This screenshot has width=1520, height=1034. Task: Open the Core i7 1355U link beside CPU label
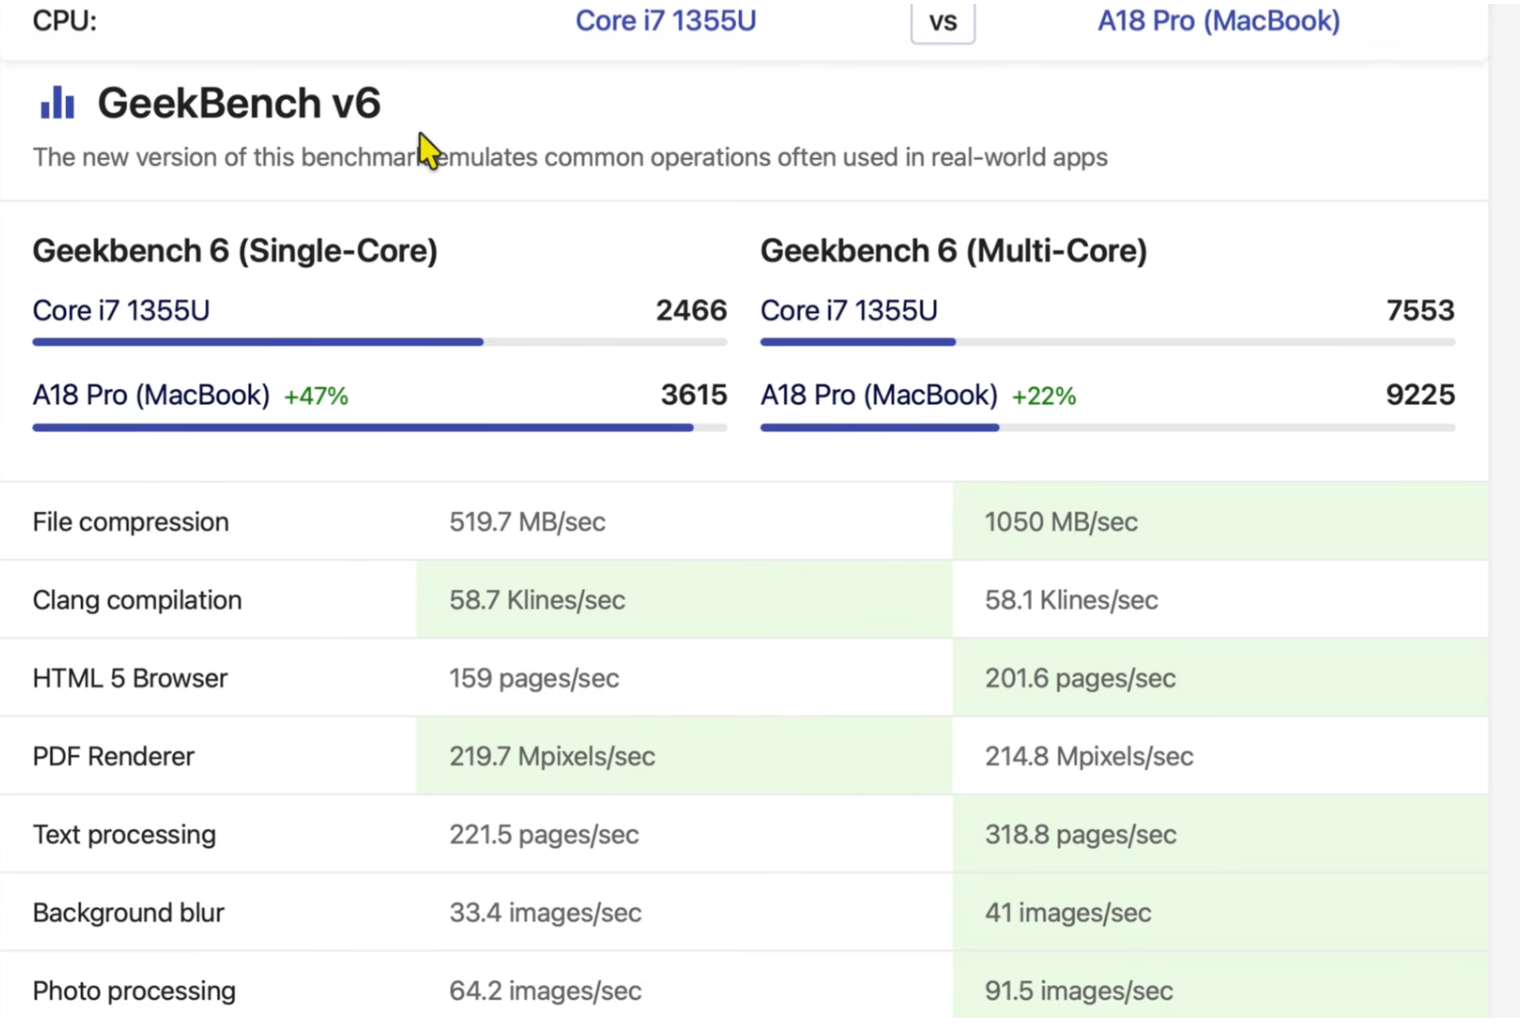tap(666, 21)
